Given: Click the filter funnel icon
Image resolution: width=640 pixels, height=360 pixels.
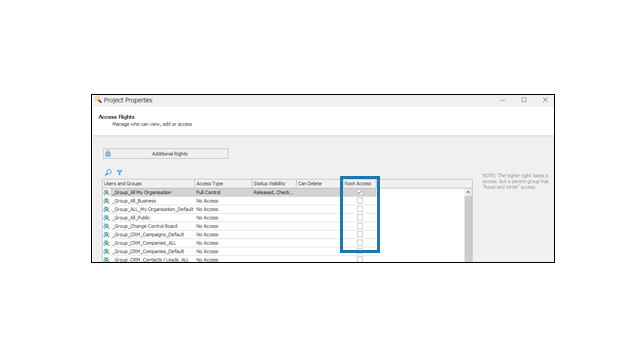Looking at the screenshot, I should [x=120, y=173].
